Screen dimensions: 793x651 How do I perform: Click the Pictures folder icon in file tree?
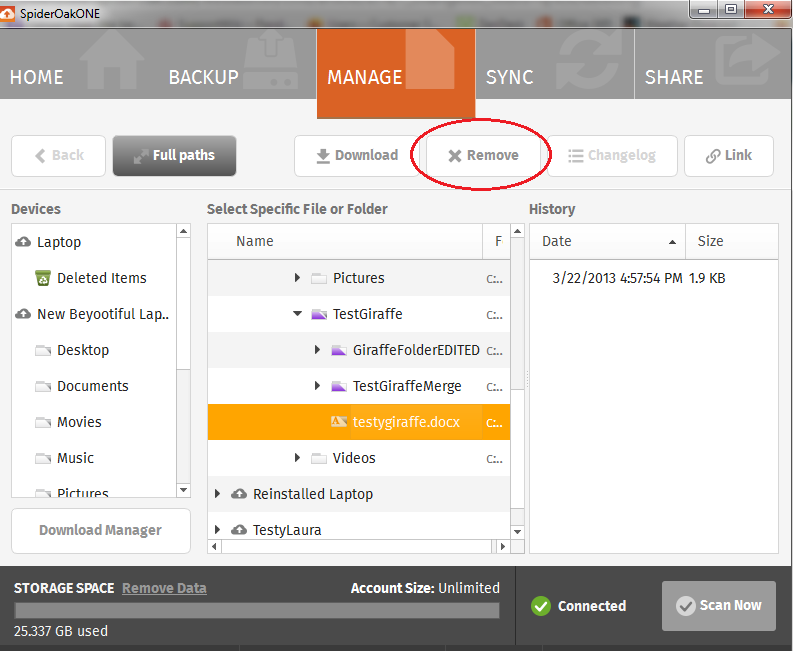point(319,278)
